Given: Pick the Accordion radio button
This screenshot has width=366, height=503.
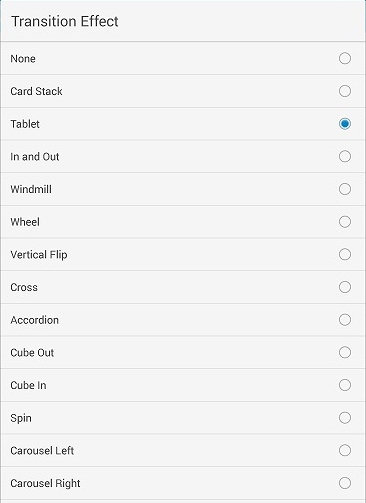Looking at the screenshot, I should [345, 320].
